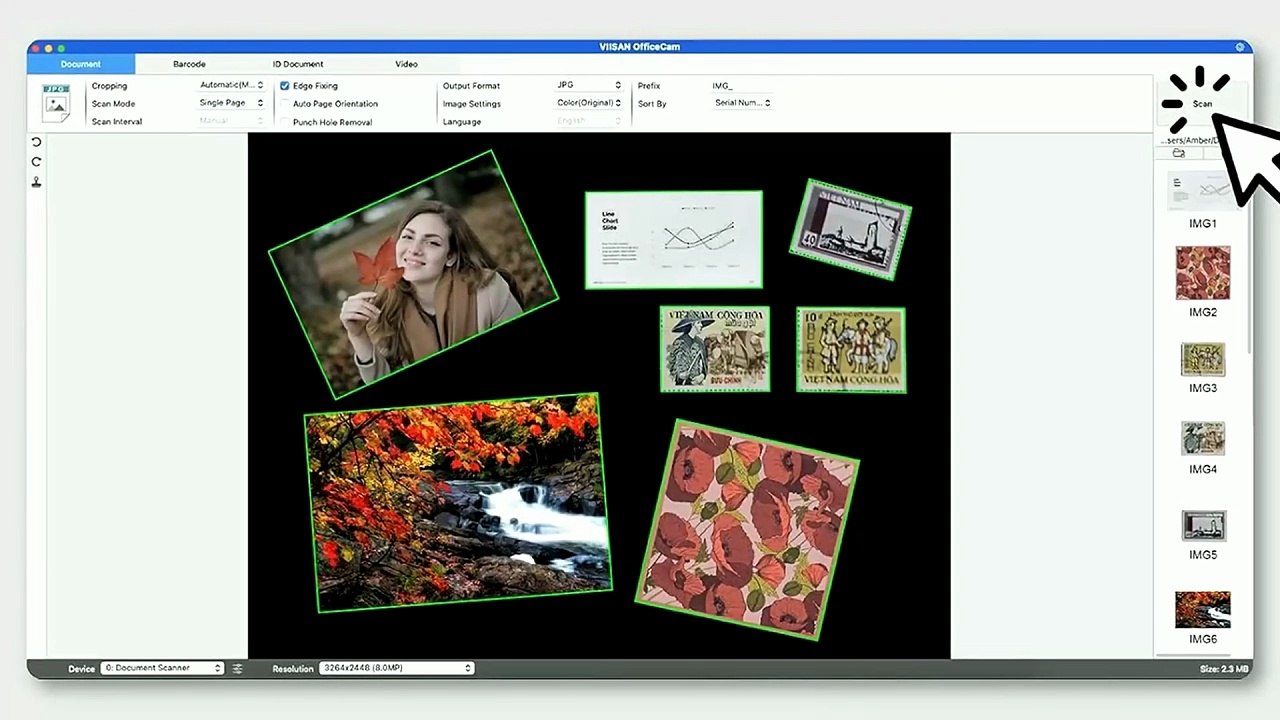Click the 10 Viet Nam Cong Hoa stamp

coord(851,350)
